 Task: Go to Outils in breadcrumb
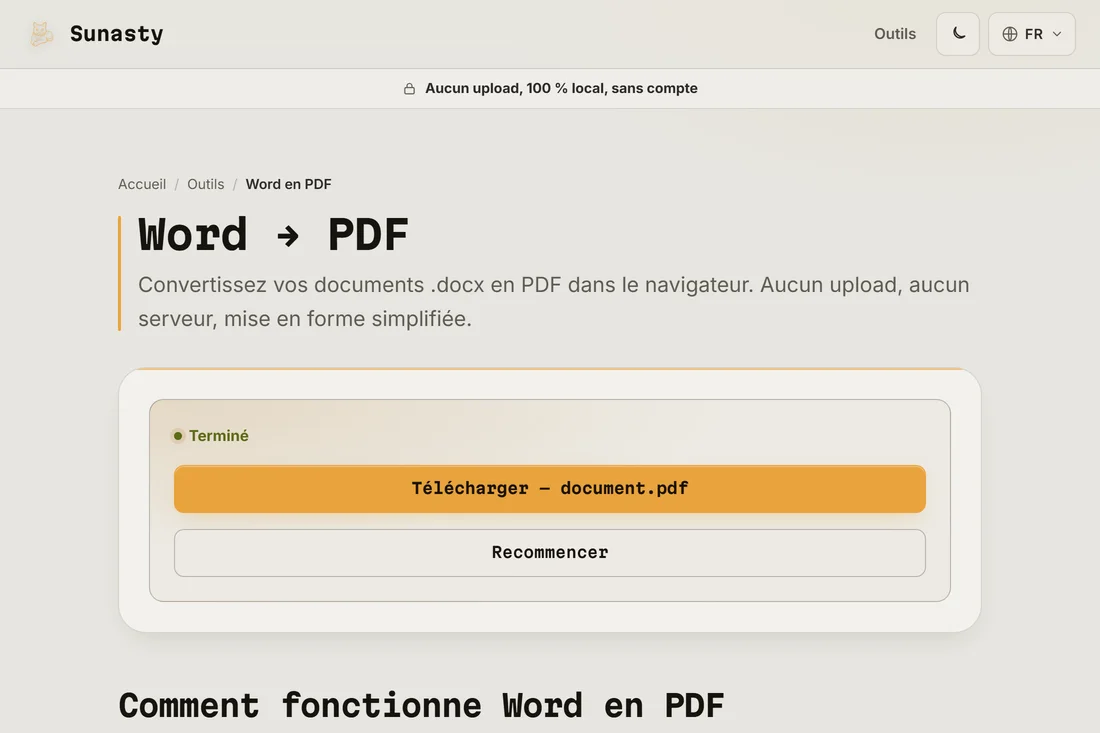coord(206,184)
